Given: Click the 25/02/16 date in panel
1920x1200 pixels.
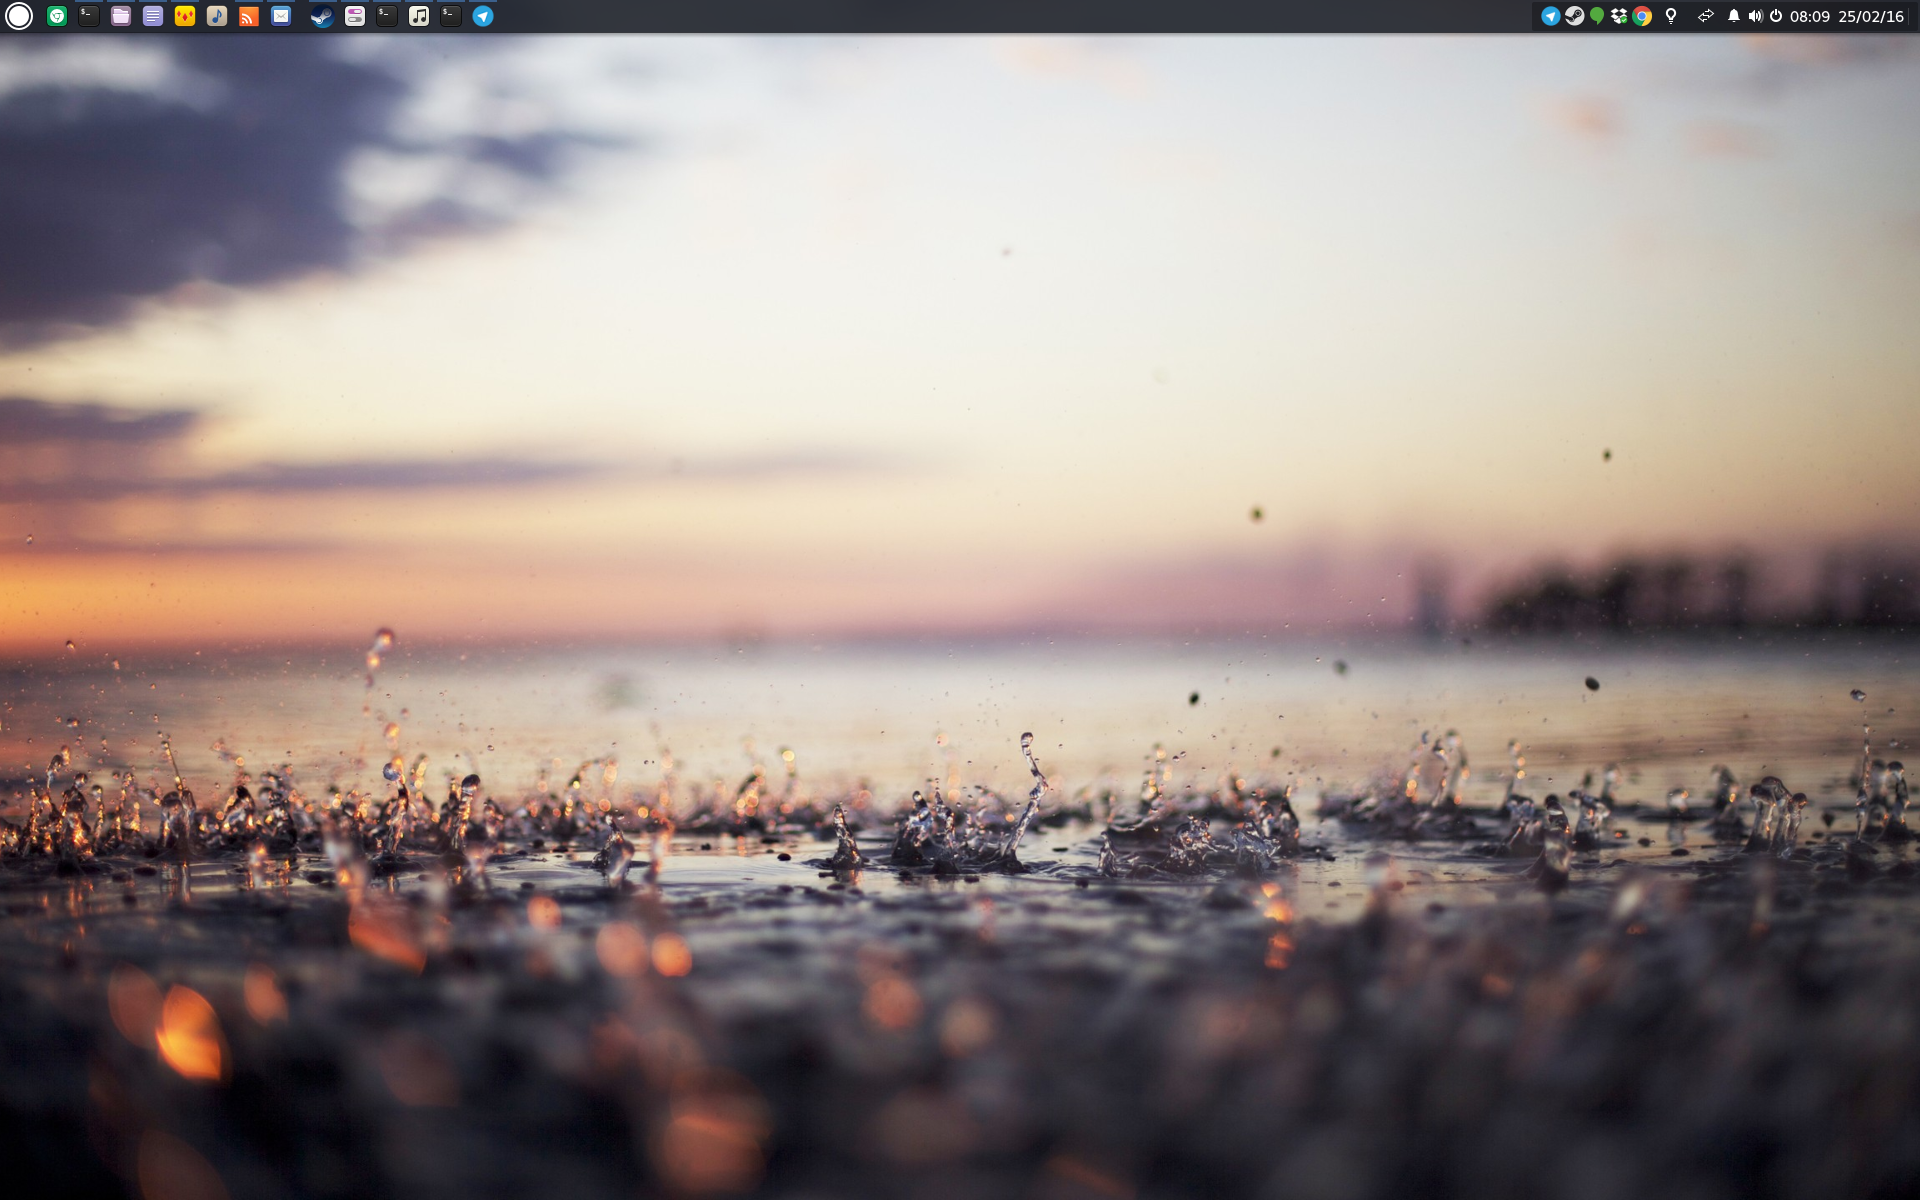Looking at the screenshot, I should tap(1871, 16).
